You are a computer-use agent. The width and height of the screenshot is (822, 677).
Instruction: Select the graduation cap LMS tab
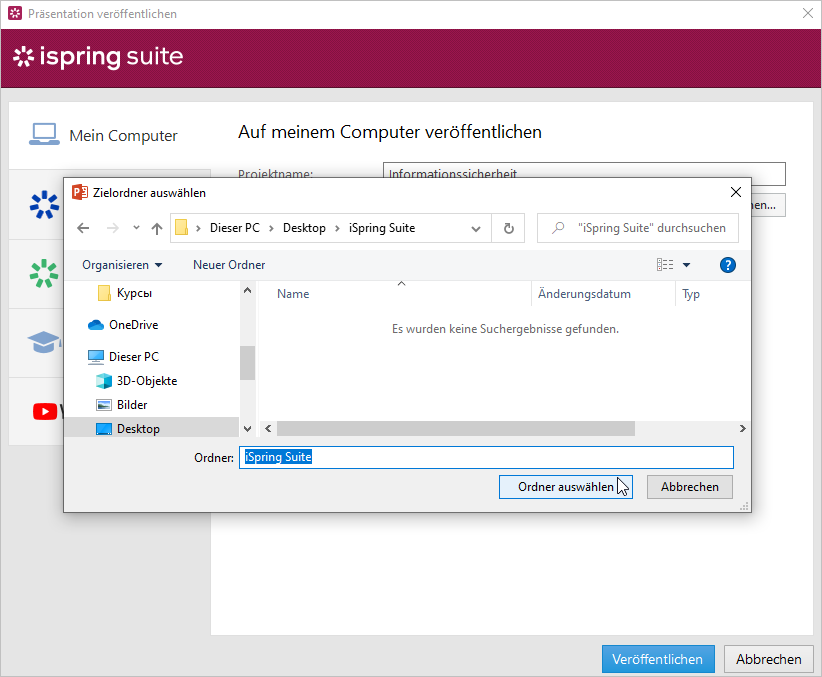pos(44,342)
